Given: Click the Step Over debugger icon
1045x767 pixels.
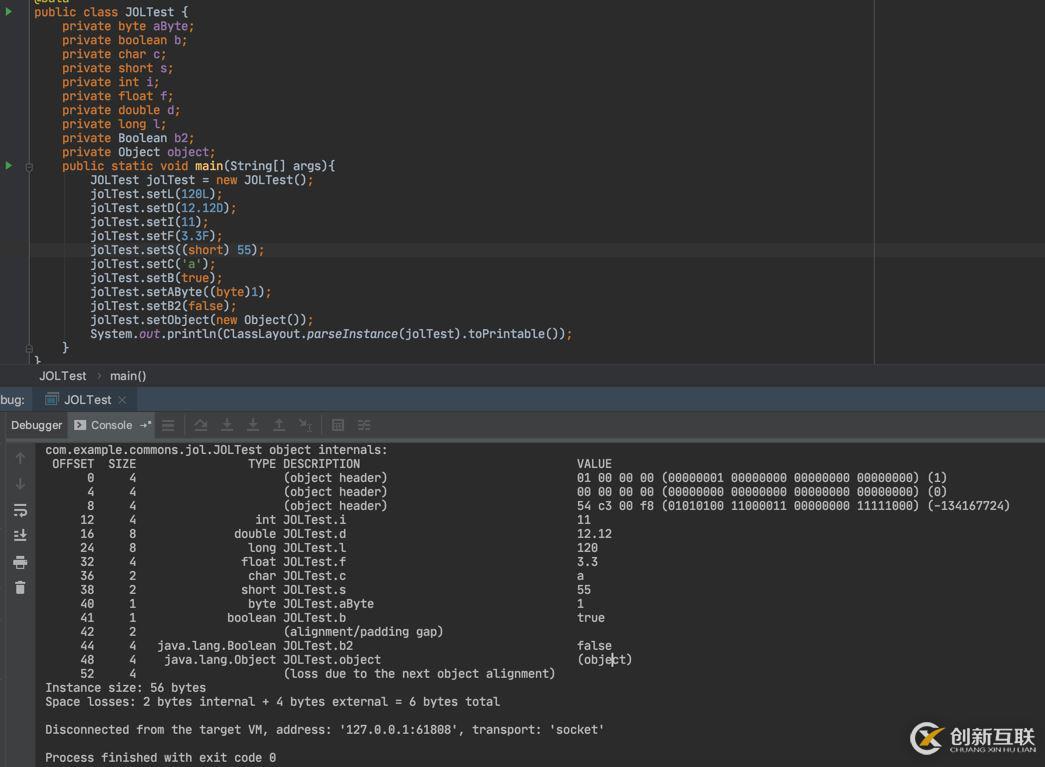Looking at the screenshot, I should point(201,425).
